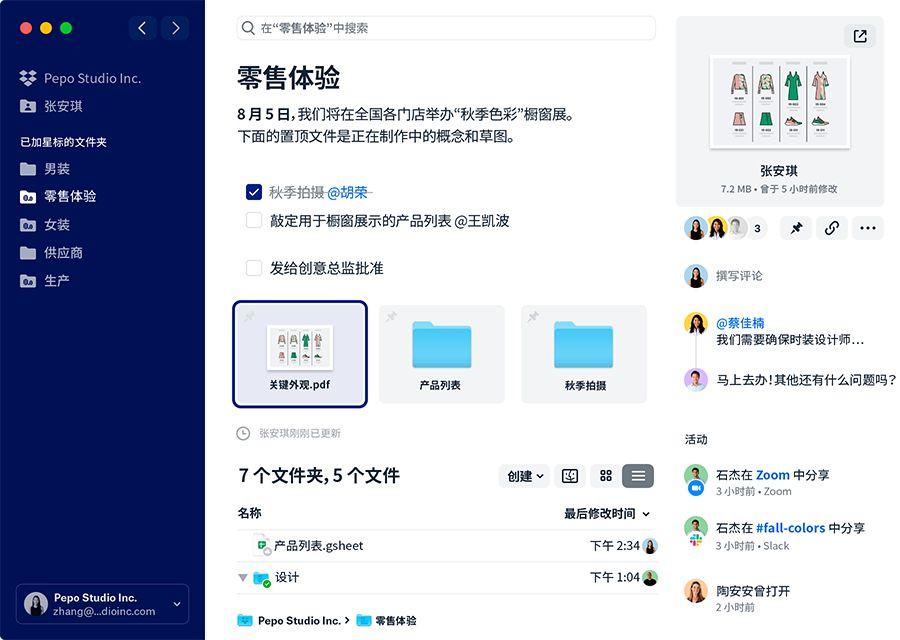
Task: Uncheck the 秋季拍摄 task
Action: tap(253, 192)
